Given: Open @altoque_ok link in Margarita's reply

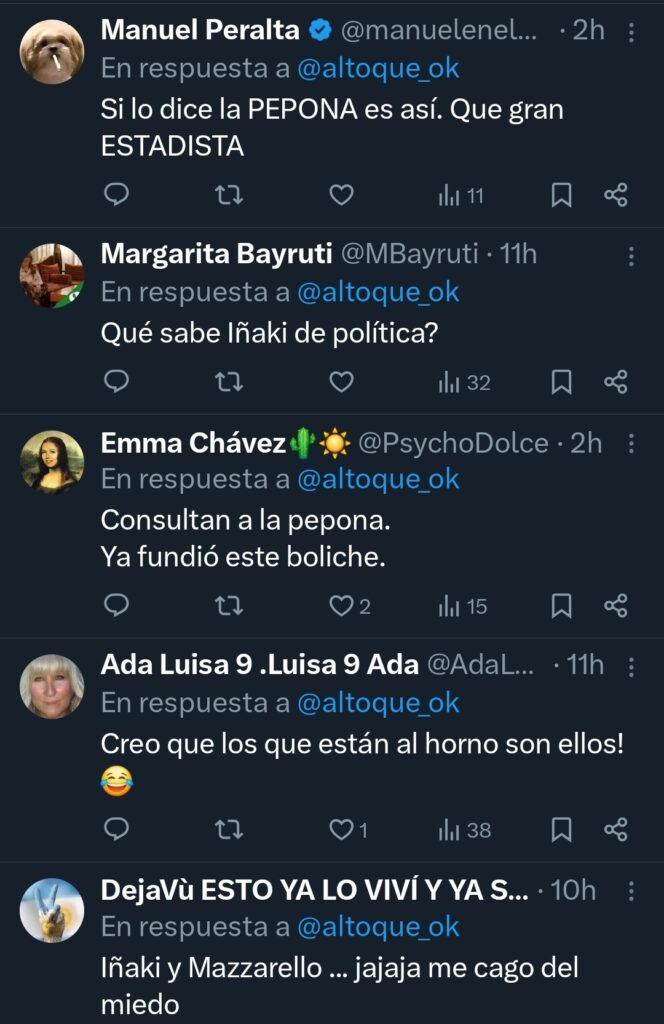Looking at the screenshot, I should pos(378,292).
